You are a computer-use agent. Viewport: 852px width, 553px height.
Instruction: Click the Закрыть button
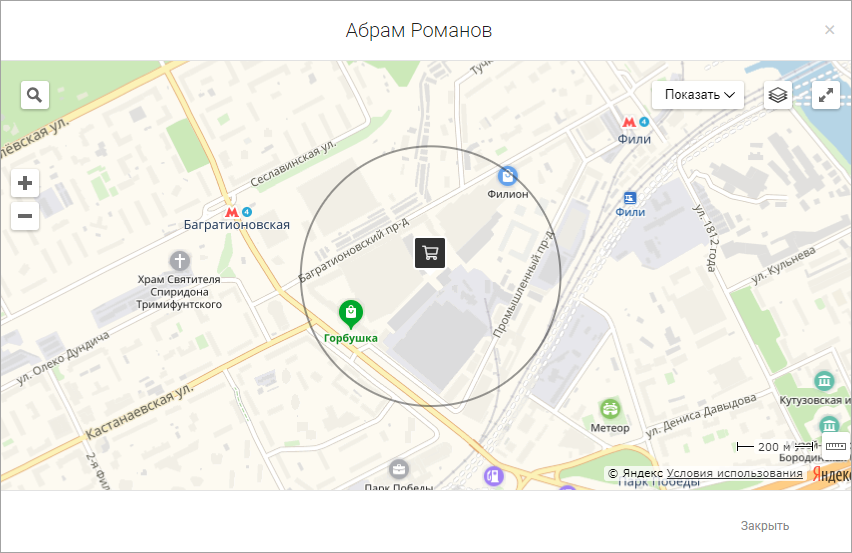coord(765,525)
